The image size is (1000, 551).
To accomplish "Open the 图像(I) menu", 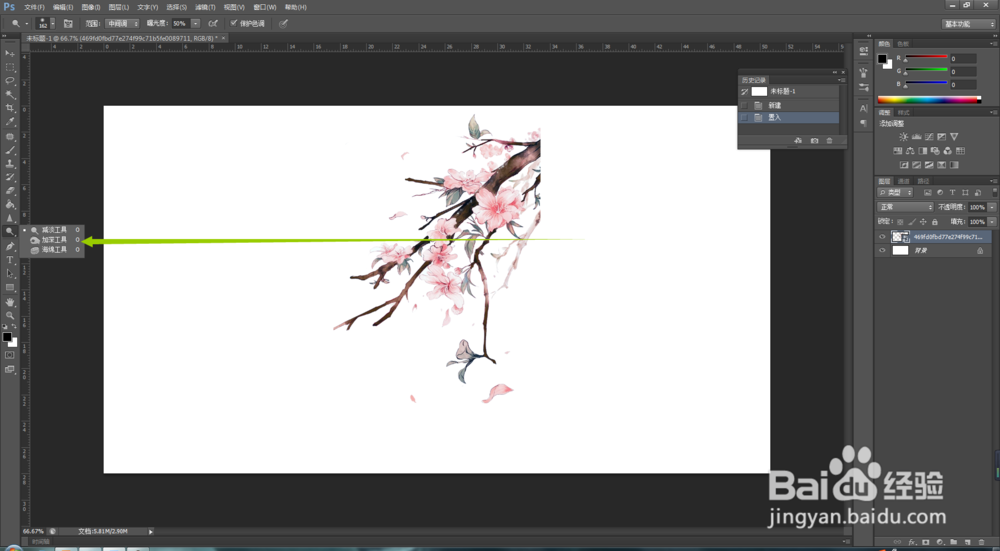I will tap(91, 7).
